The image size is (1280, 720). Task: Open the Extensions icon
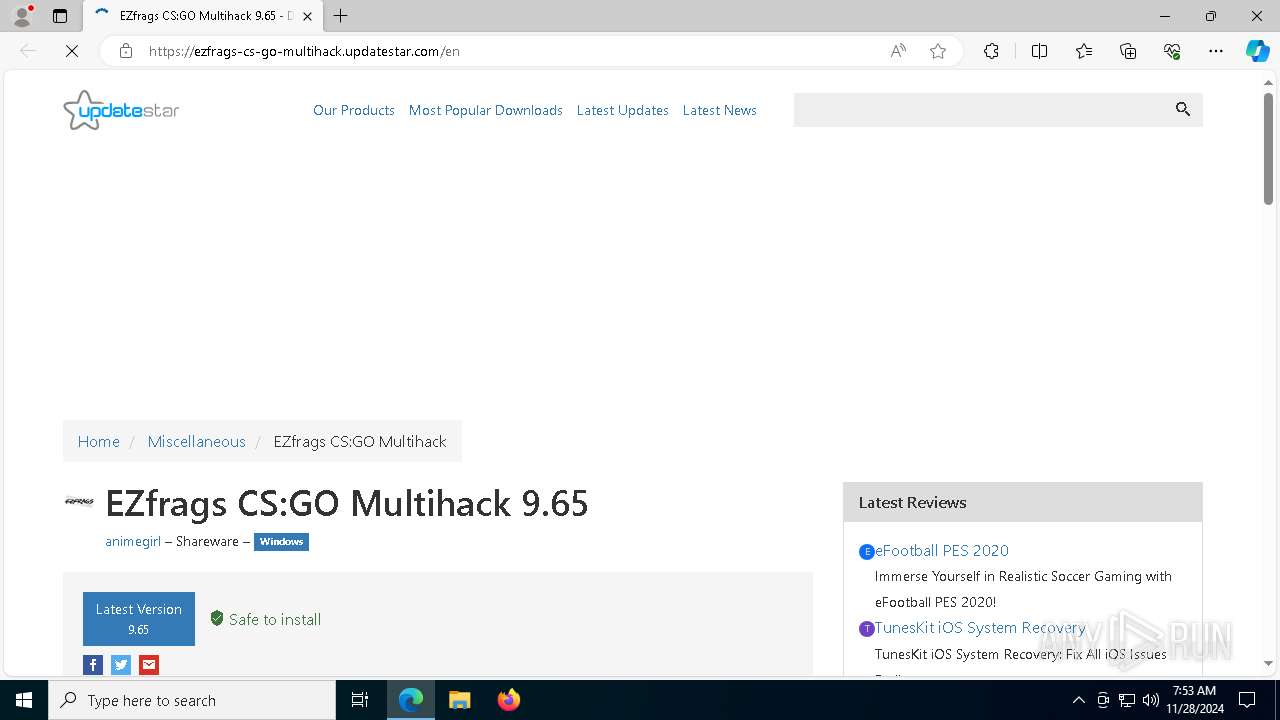(x=991, y=51)
